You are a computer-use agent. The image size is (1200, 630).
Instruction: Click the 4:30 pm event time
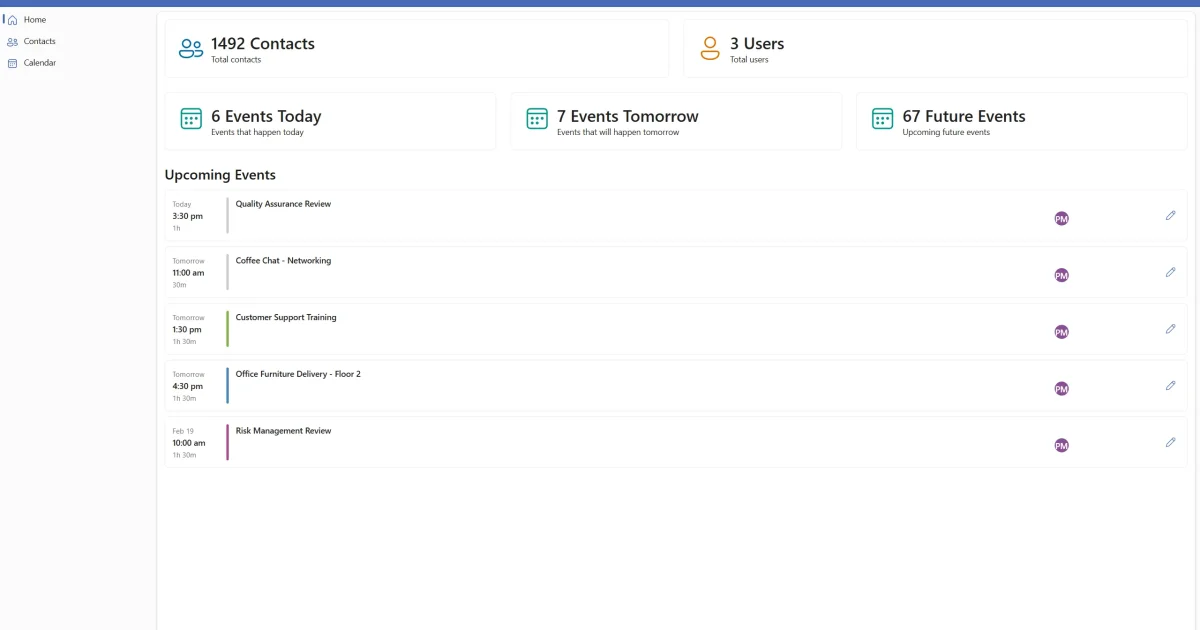[187, 386]
